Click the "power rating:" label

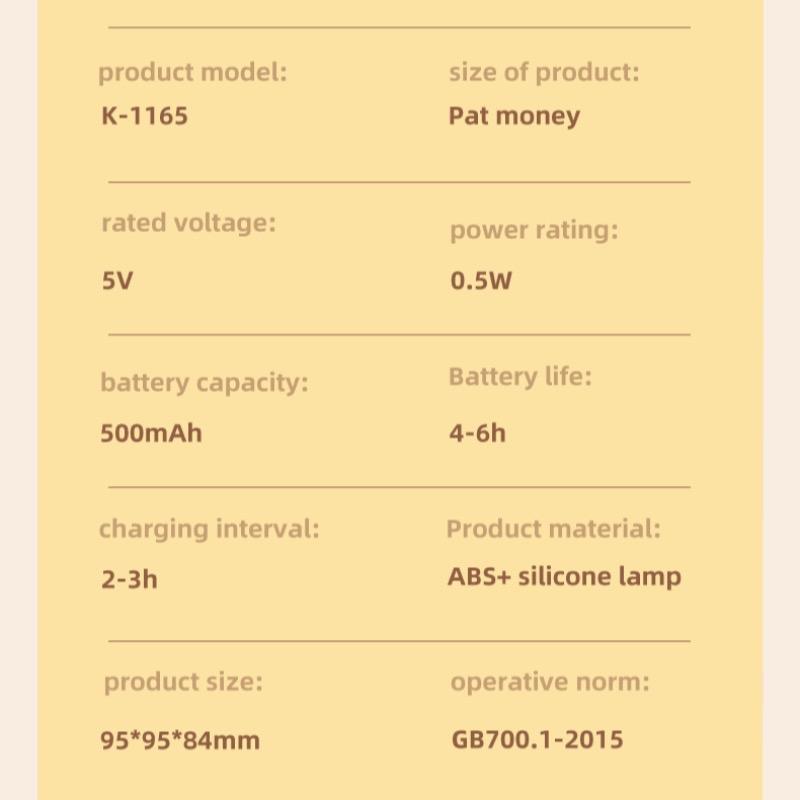point(533,230)
